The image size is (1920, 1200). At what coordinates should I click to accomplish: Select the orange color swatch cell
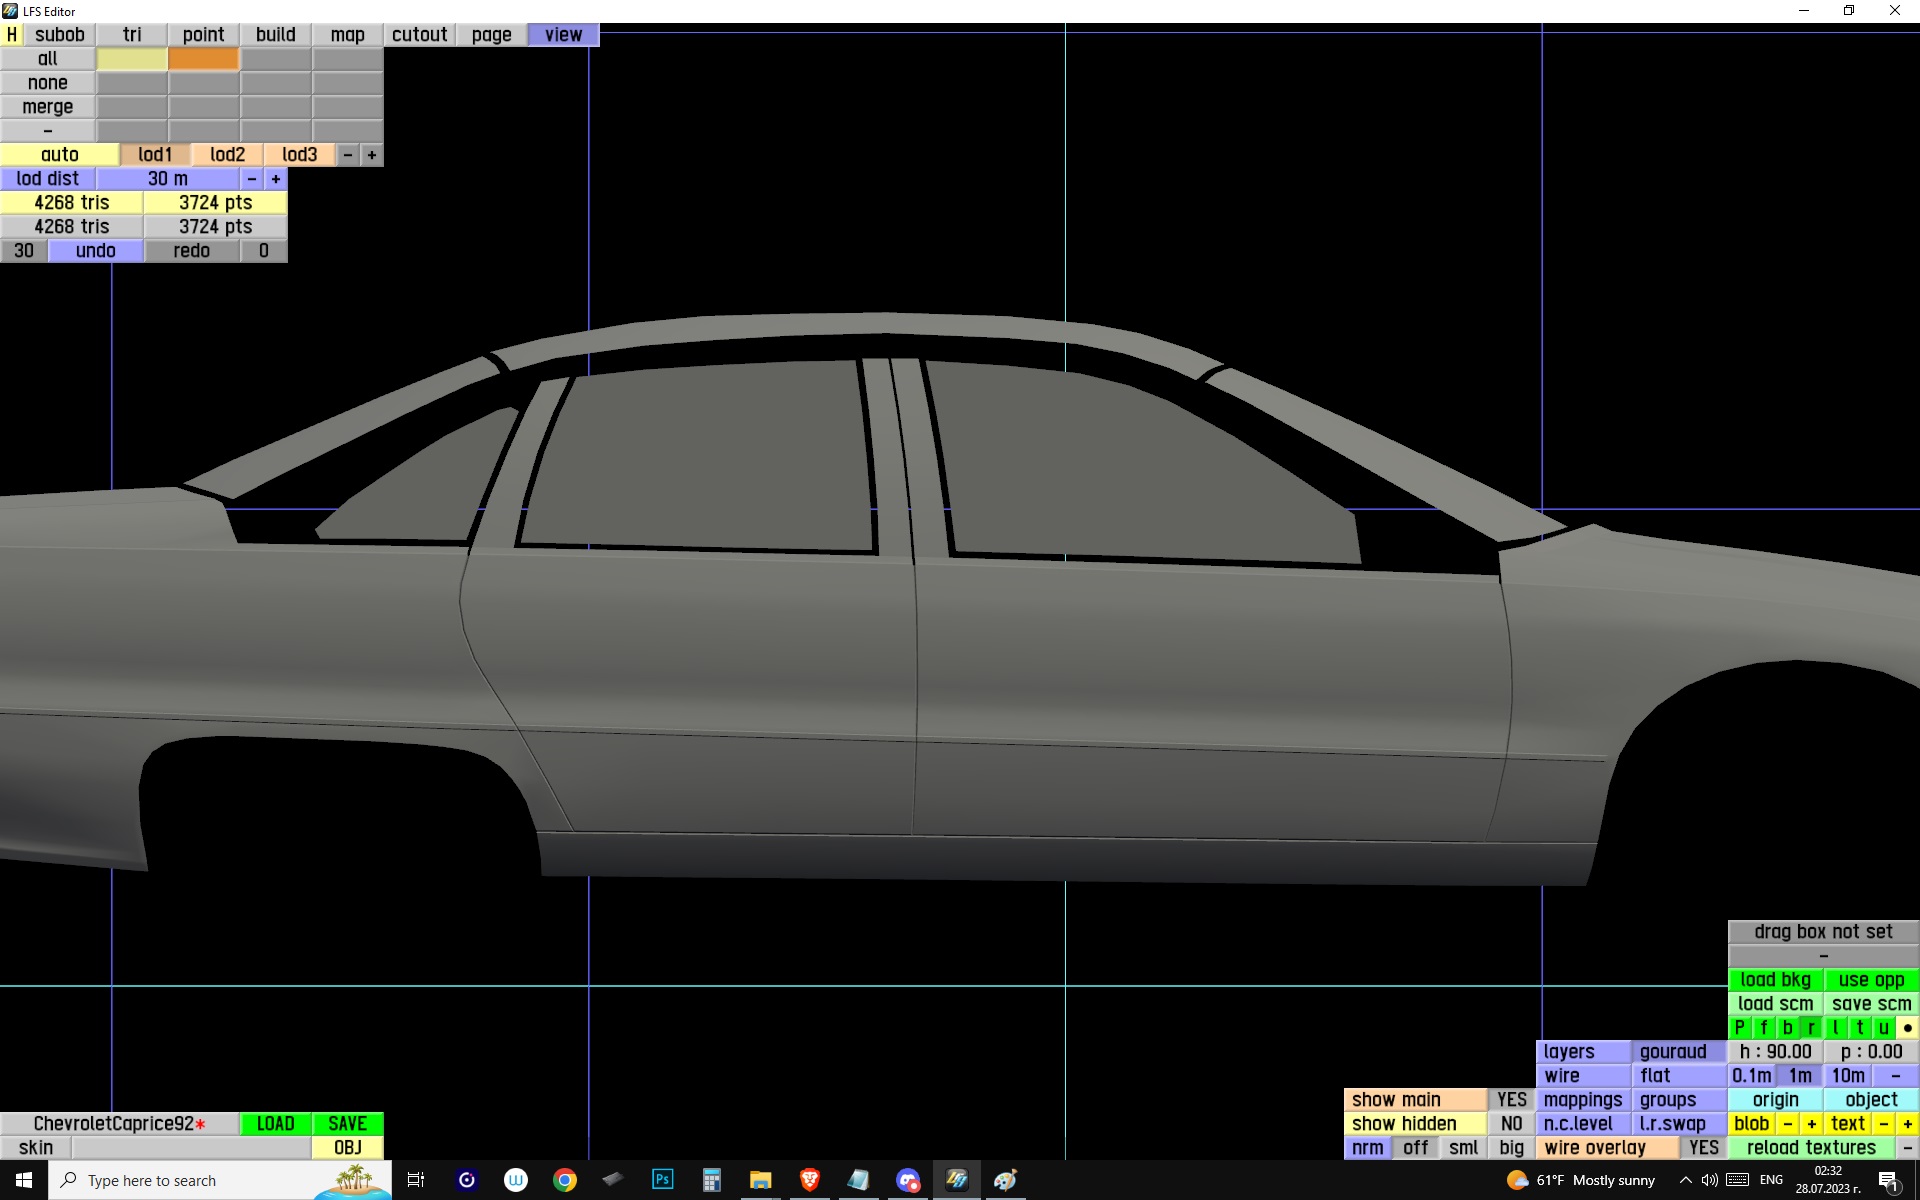pos(204,59)
